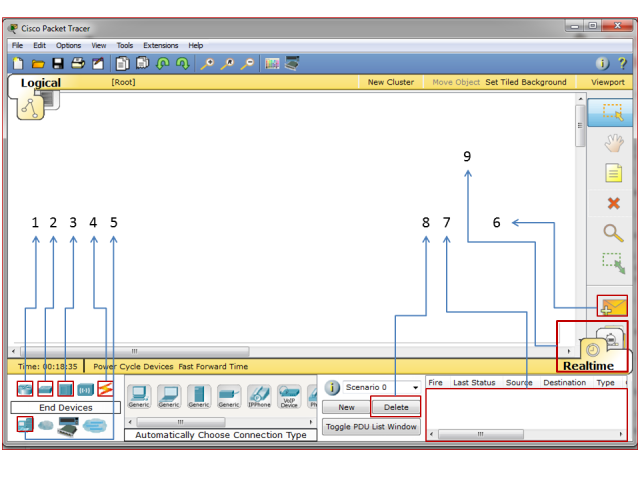Open the Activity Wizard toolbar icon
640x480 pixels.
click(98, 63)
